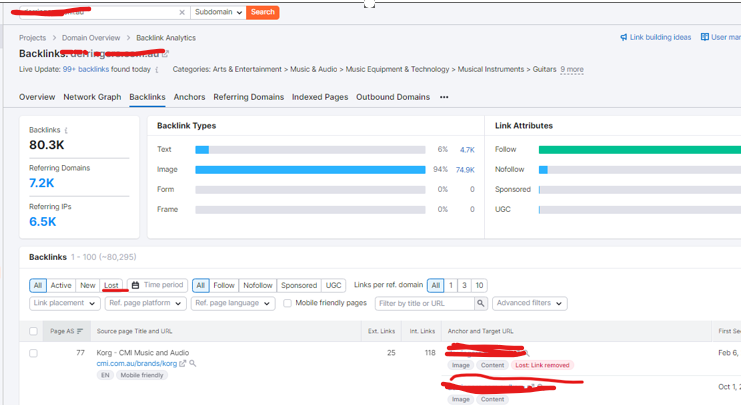Open the Link placement dropdown

pos(65,303)
